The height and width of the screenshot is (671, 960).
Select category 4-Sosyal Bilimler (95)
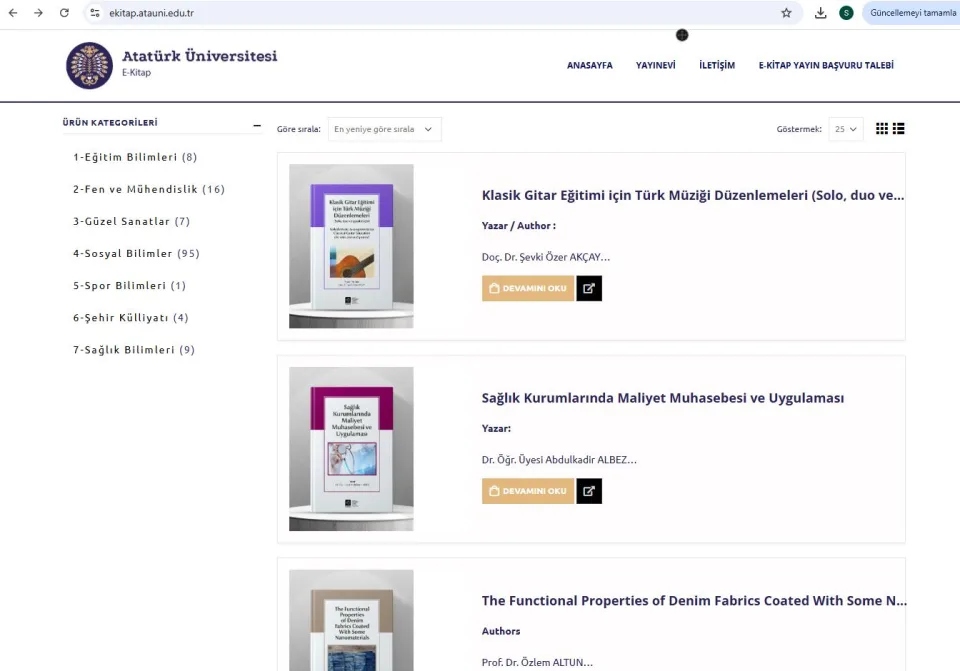click(137, 253)
